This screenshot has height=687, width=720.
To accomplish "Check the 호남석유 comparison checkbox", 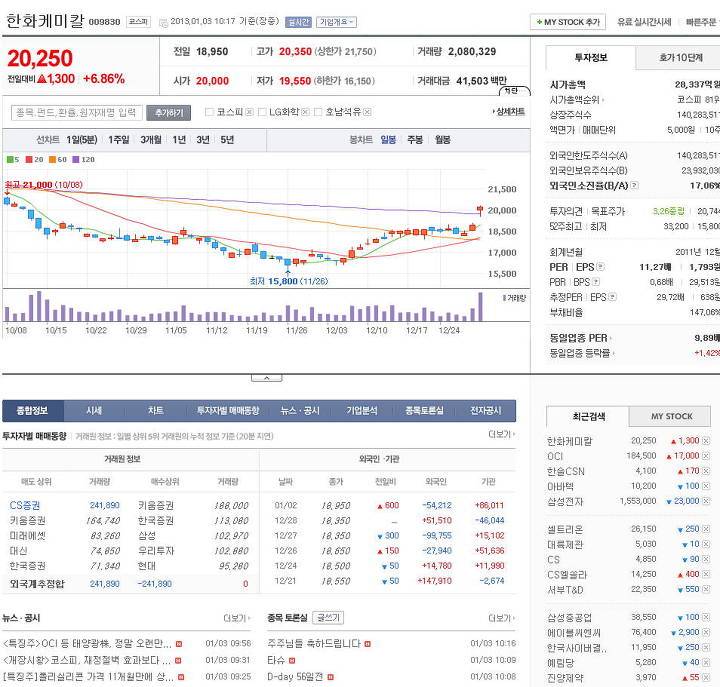I will pos(318,112).
